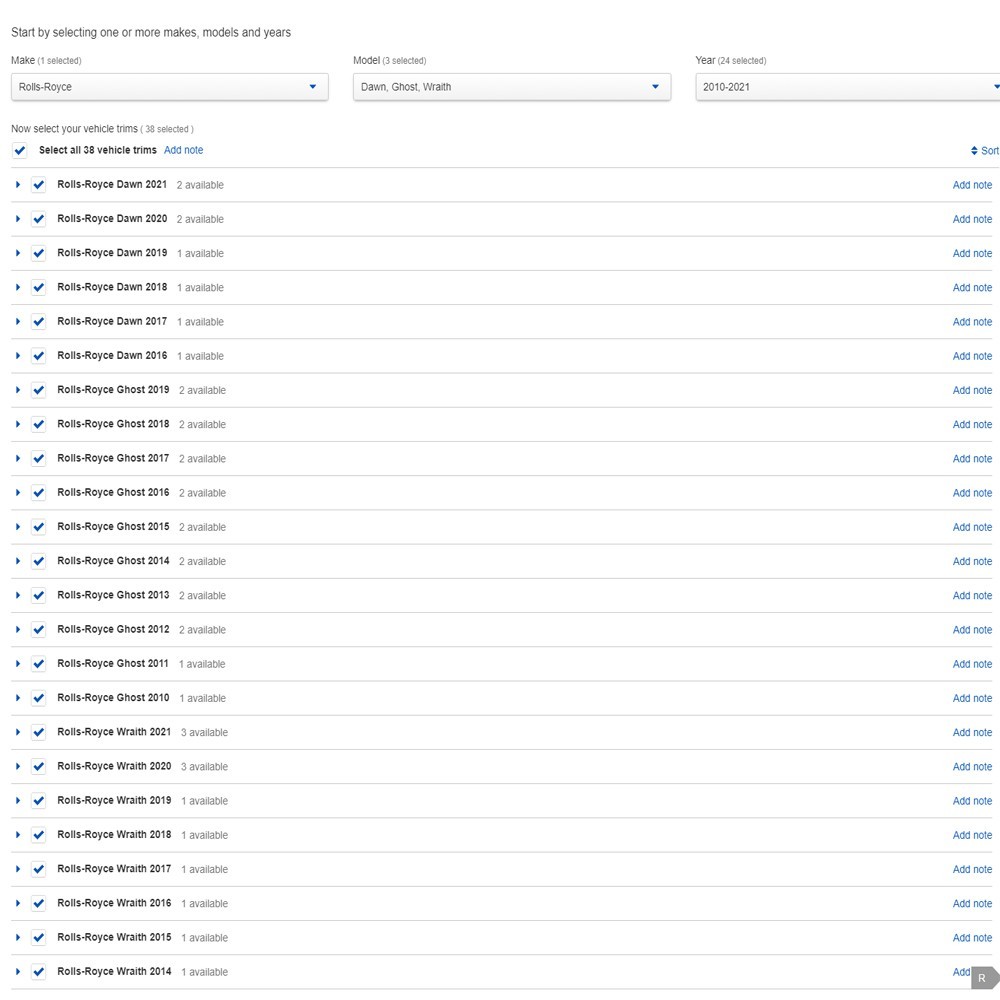Screen dimensions: 1000x1000
Task: Click the Rolls-Royce Dawn 2020 label
Action: point(112,219)
